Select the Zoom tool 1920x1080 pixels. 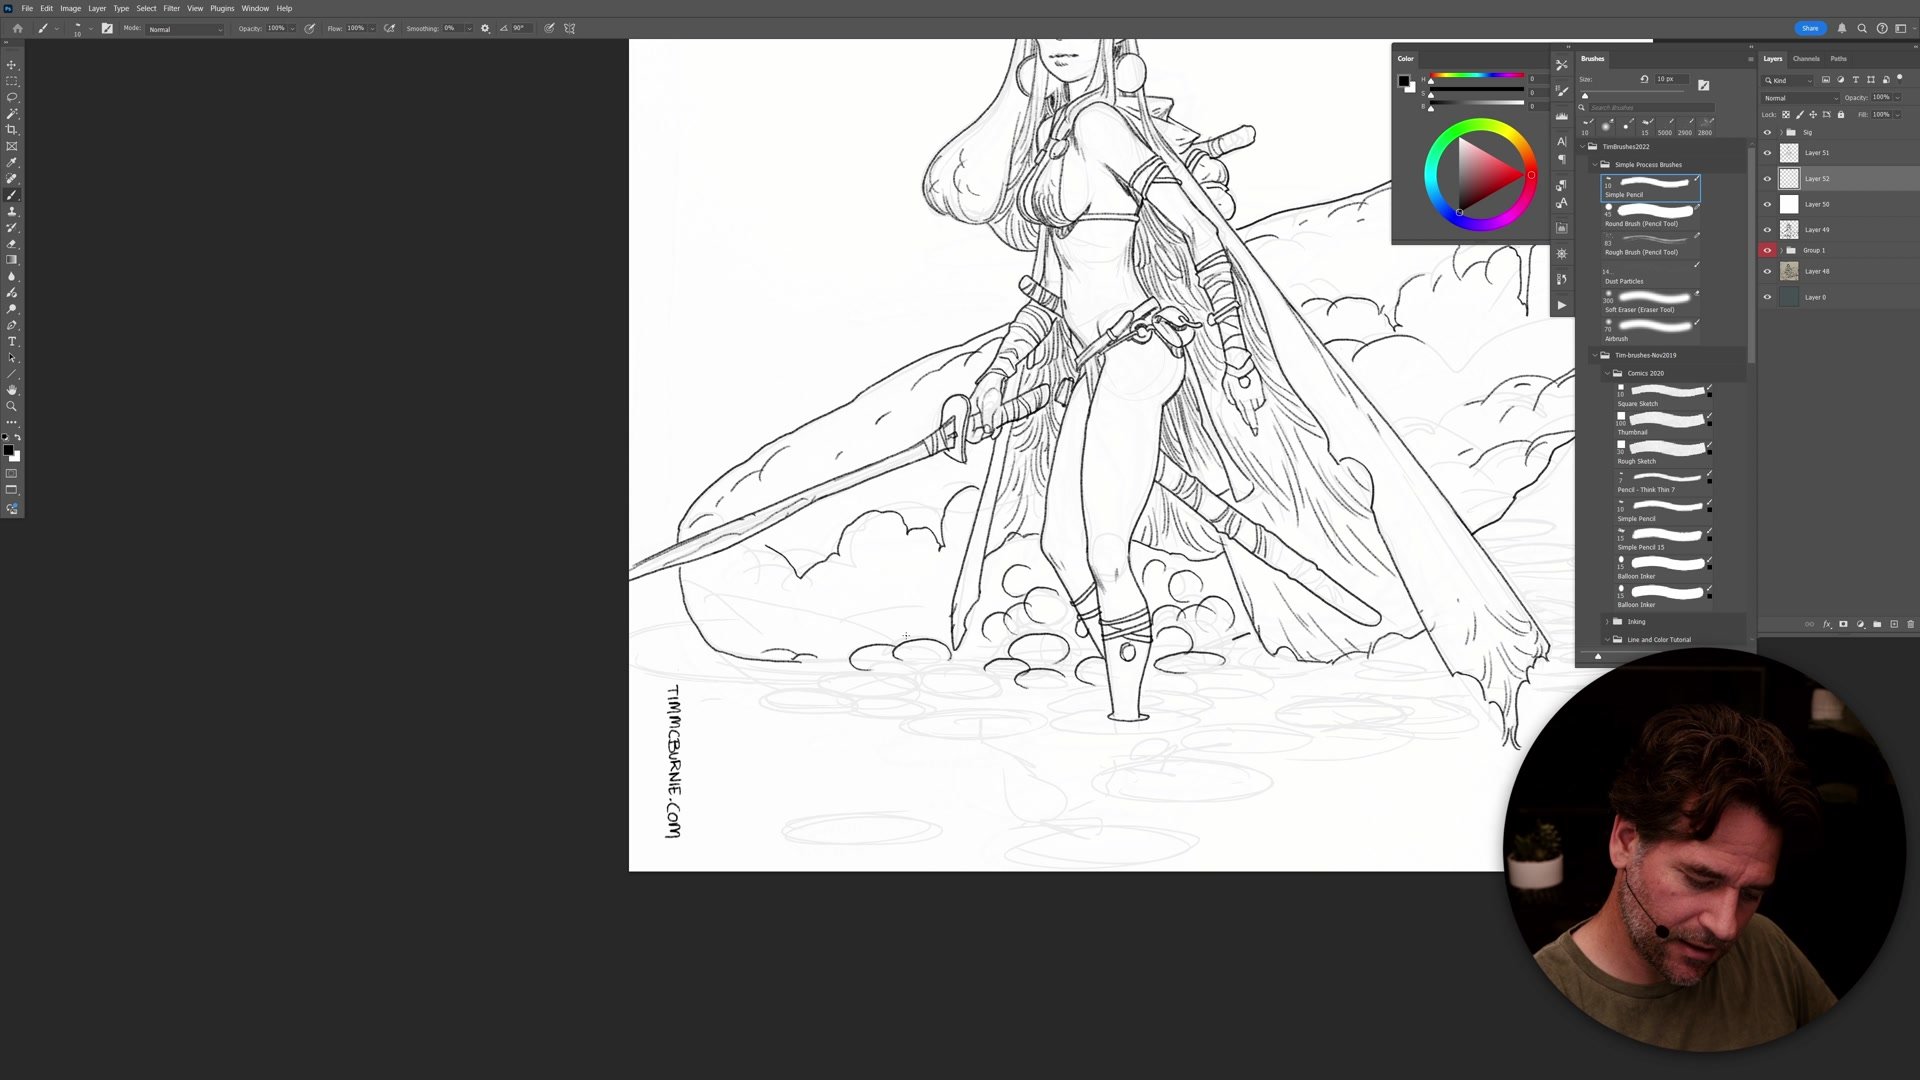[12, 404]
